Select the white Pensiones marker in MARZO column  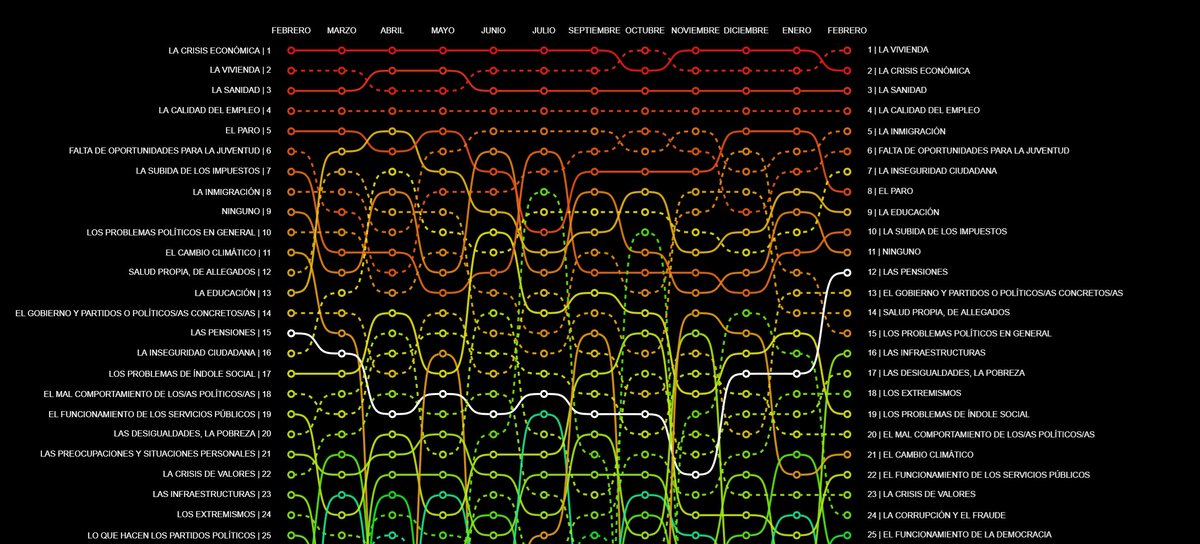tap(341, 353)
